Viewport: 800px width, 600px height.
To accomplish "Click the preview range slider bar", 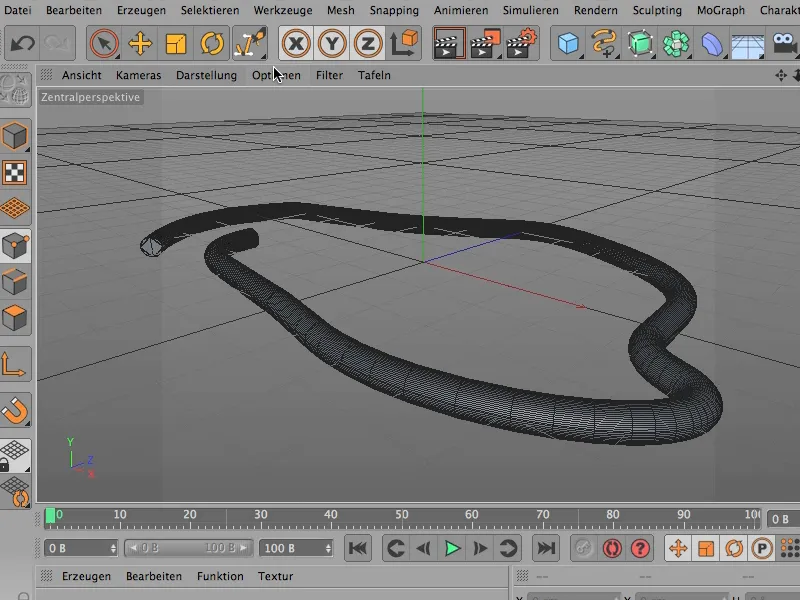I will [189, 548].
